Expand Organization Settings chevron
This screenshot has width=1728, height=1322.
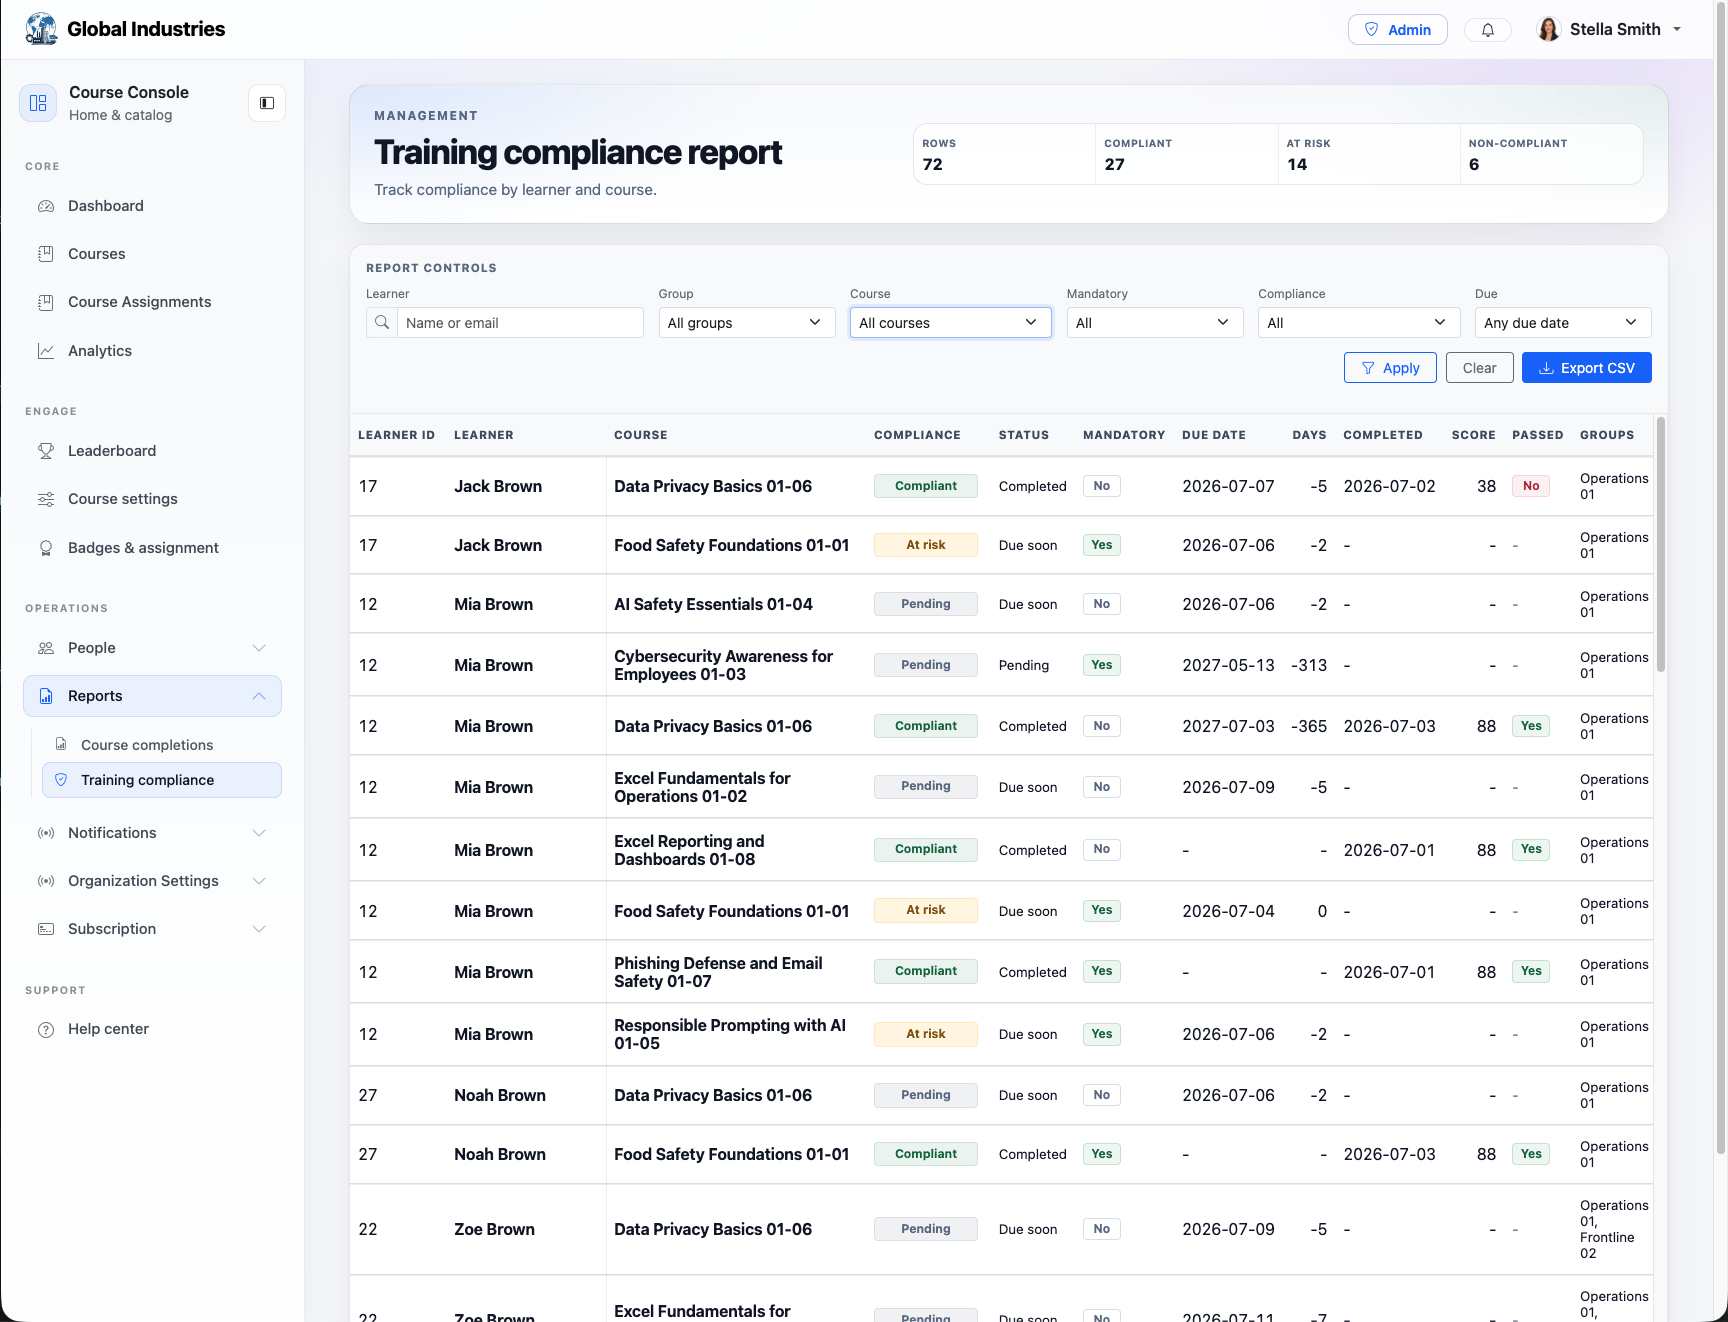pyautogui.click(x=259, y=881)
